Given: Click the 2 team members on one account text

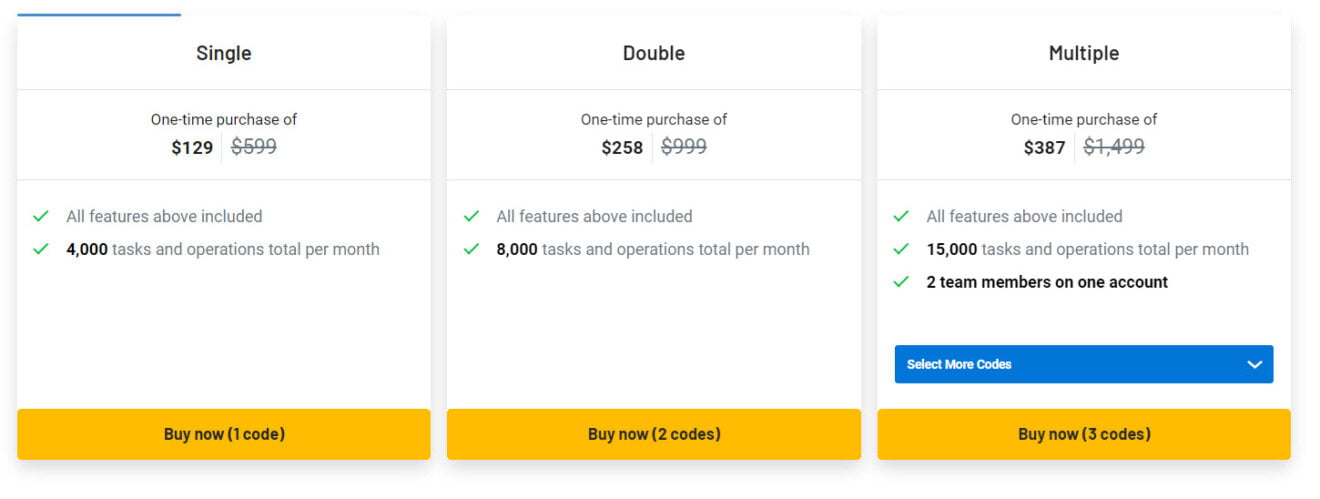Looking at the screenshot, I should [1047, 282].
